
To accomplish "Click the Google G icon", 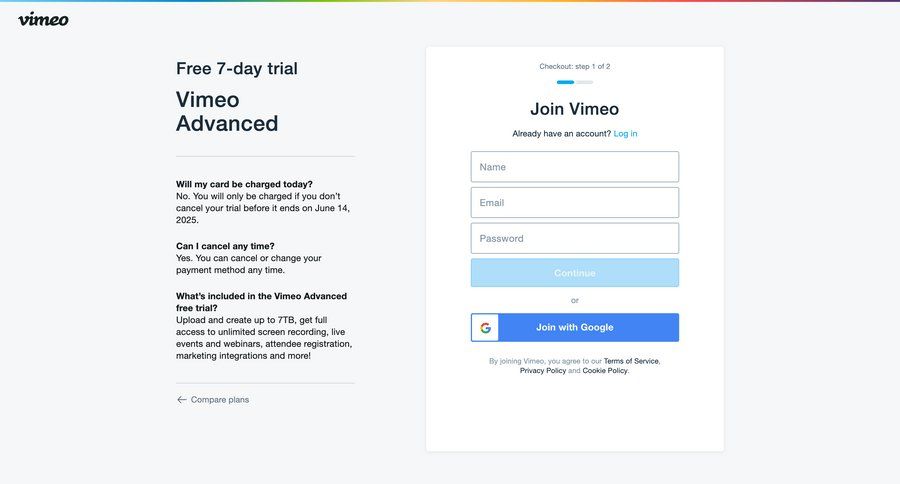I will coord(485,328).
